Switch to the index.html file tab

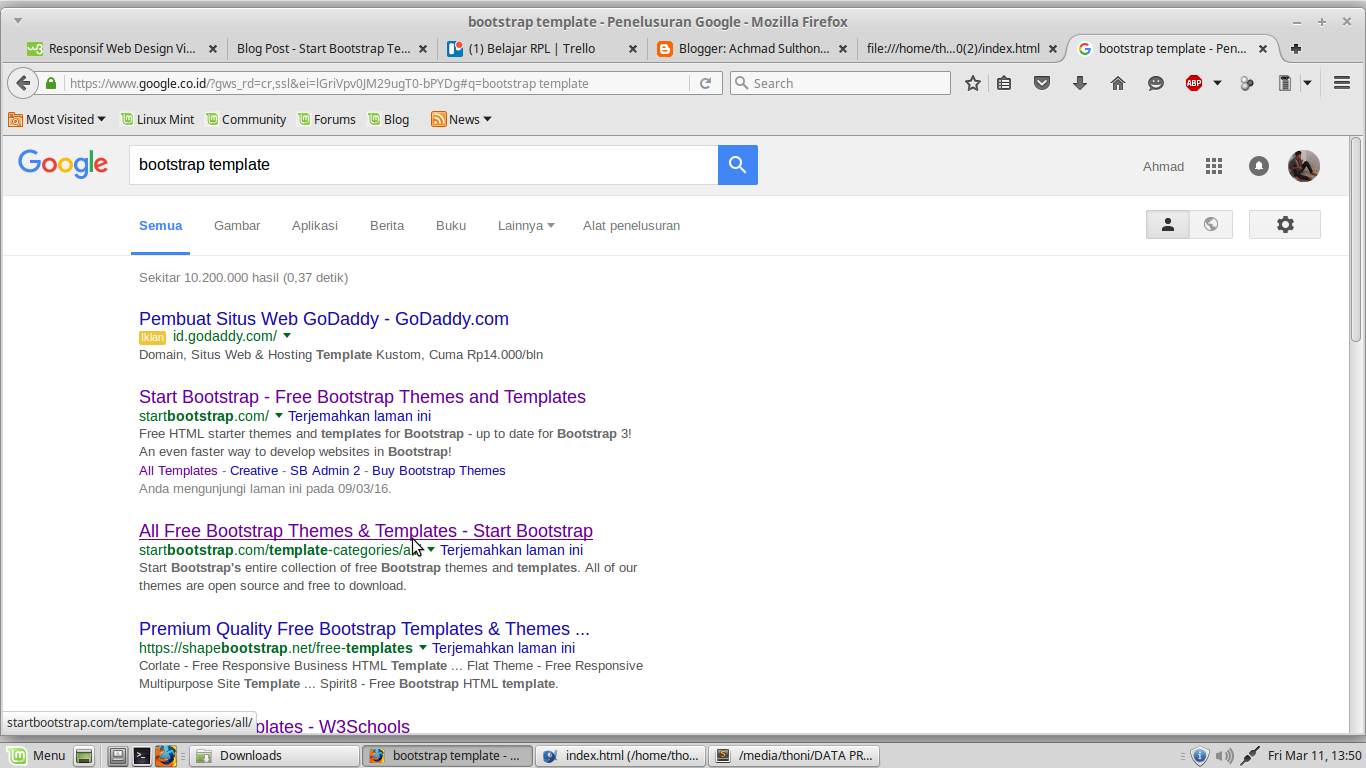pyautogui.click(x=962, y=48)
